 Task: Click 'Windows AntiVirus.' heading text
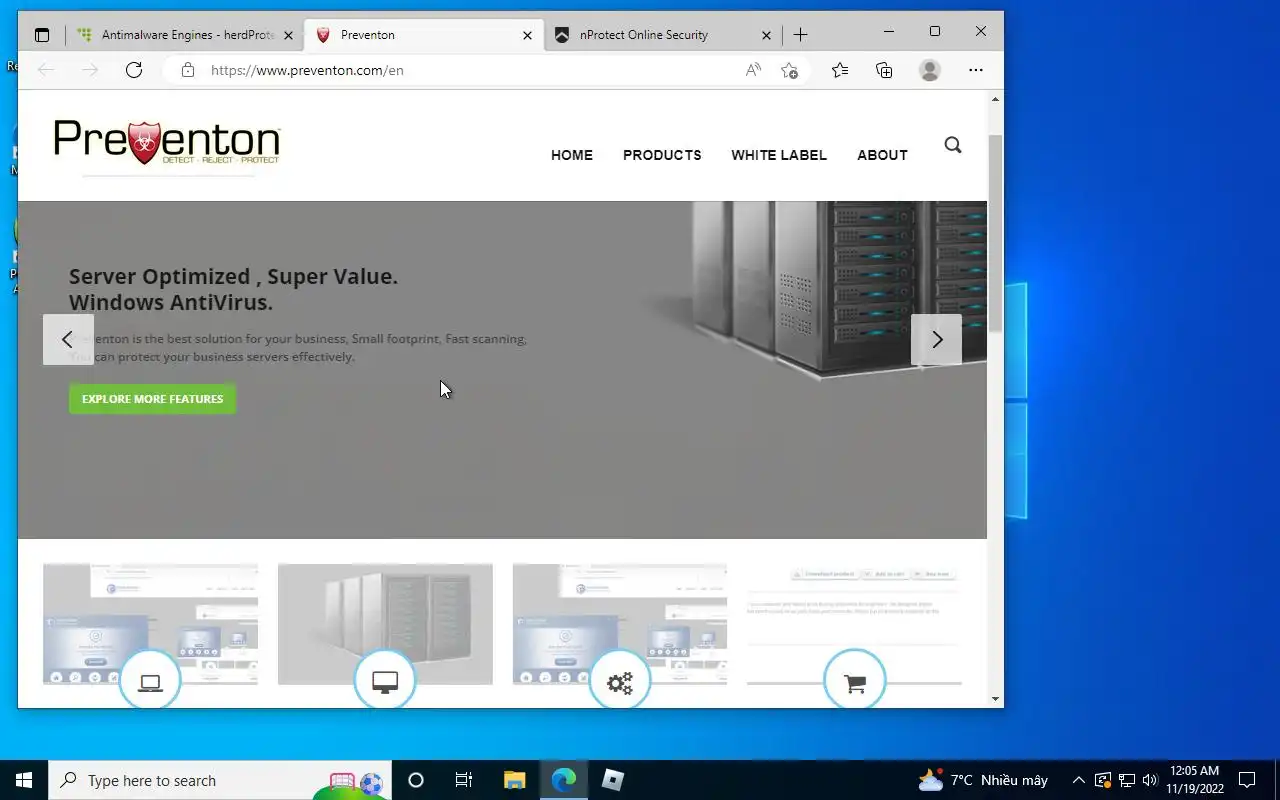point(171,302)
